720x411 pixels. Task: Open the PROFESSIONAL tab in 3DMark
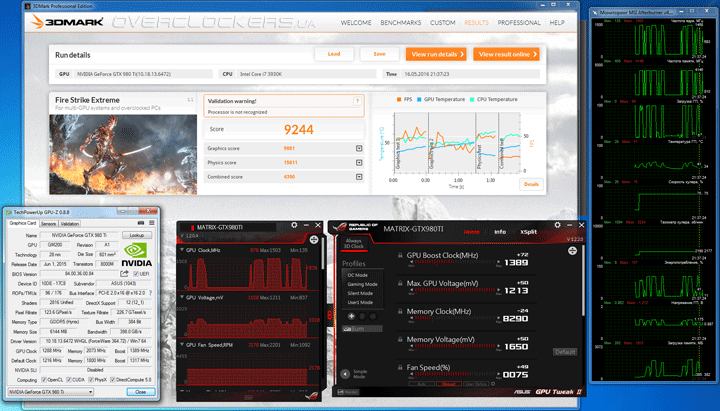519,23
